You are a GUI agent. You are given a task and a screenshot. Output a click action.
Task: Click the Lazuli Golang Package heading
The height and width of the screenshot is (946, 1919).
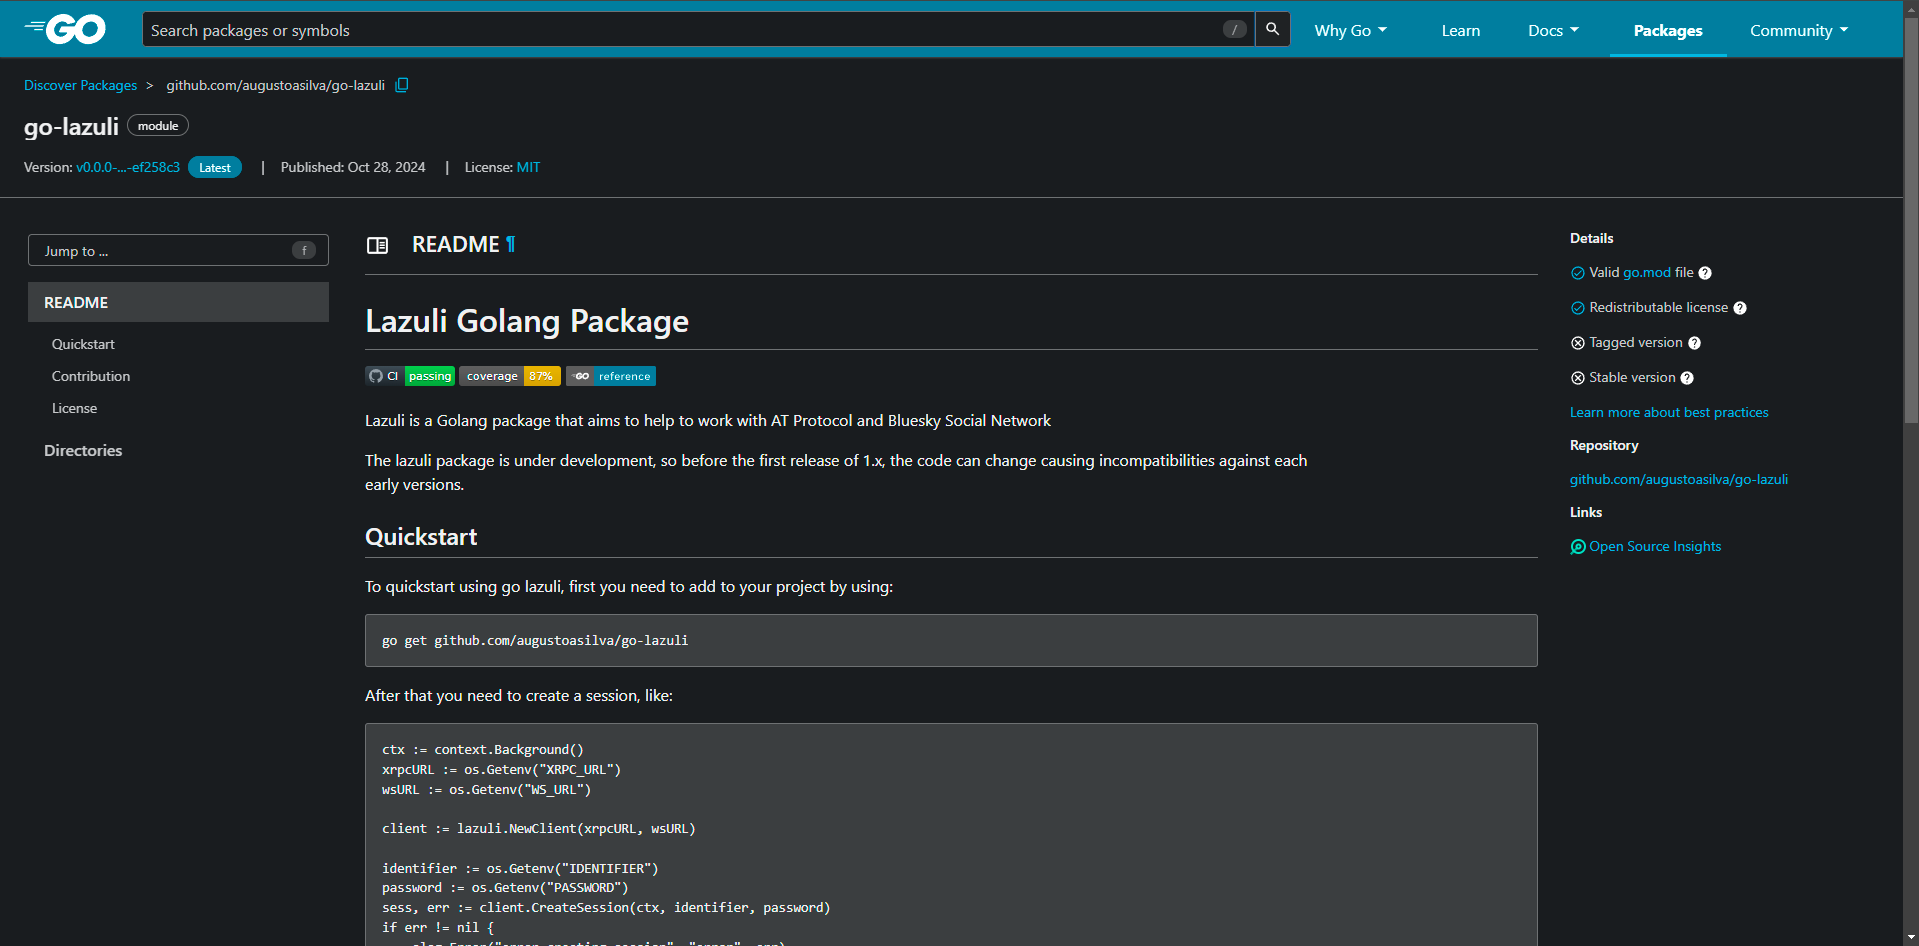[527, 321]
